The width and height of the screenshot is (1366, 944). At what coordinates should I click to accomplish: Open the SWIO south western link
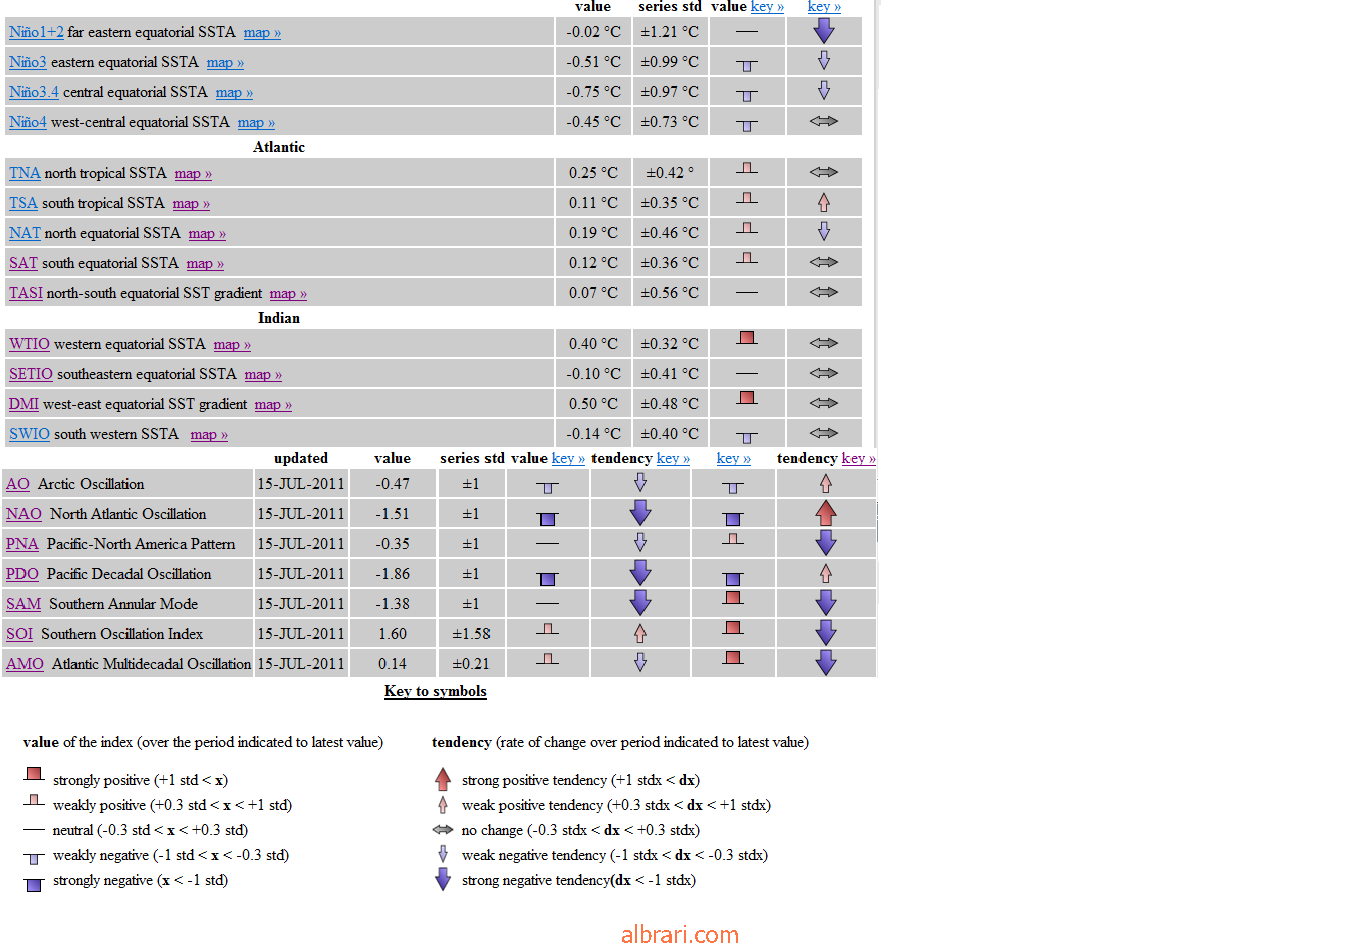click(x=29, y=434)
